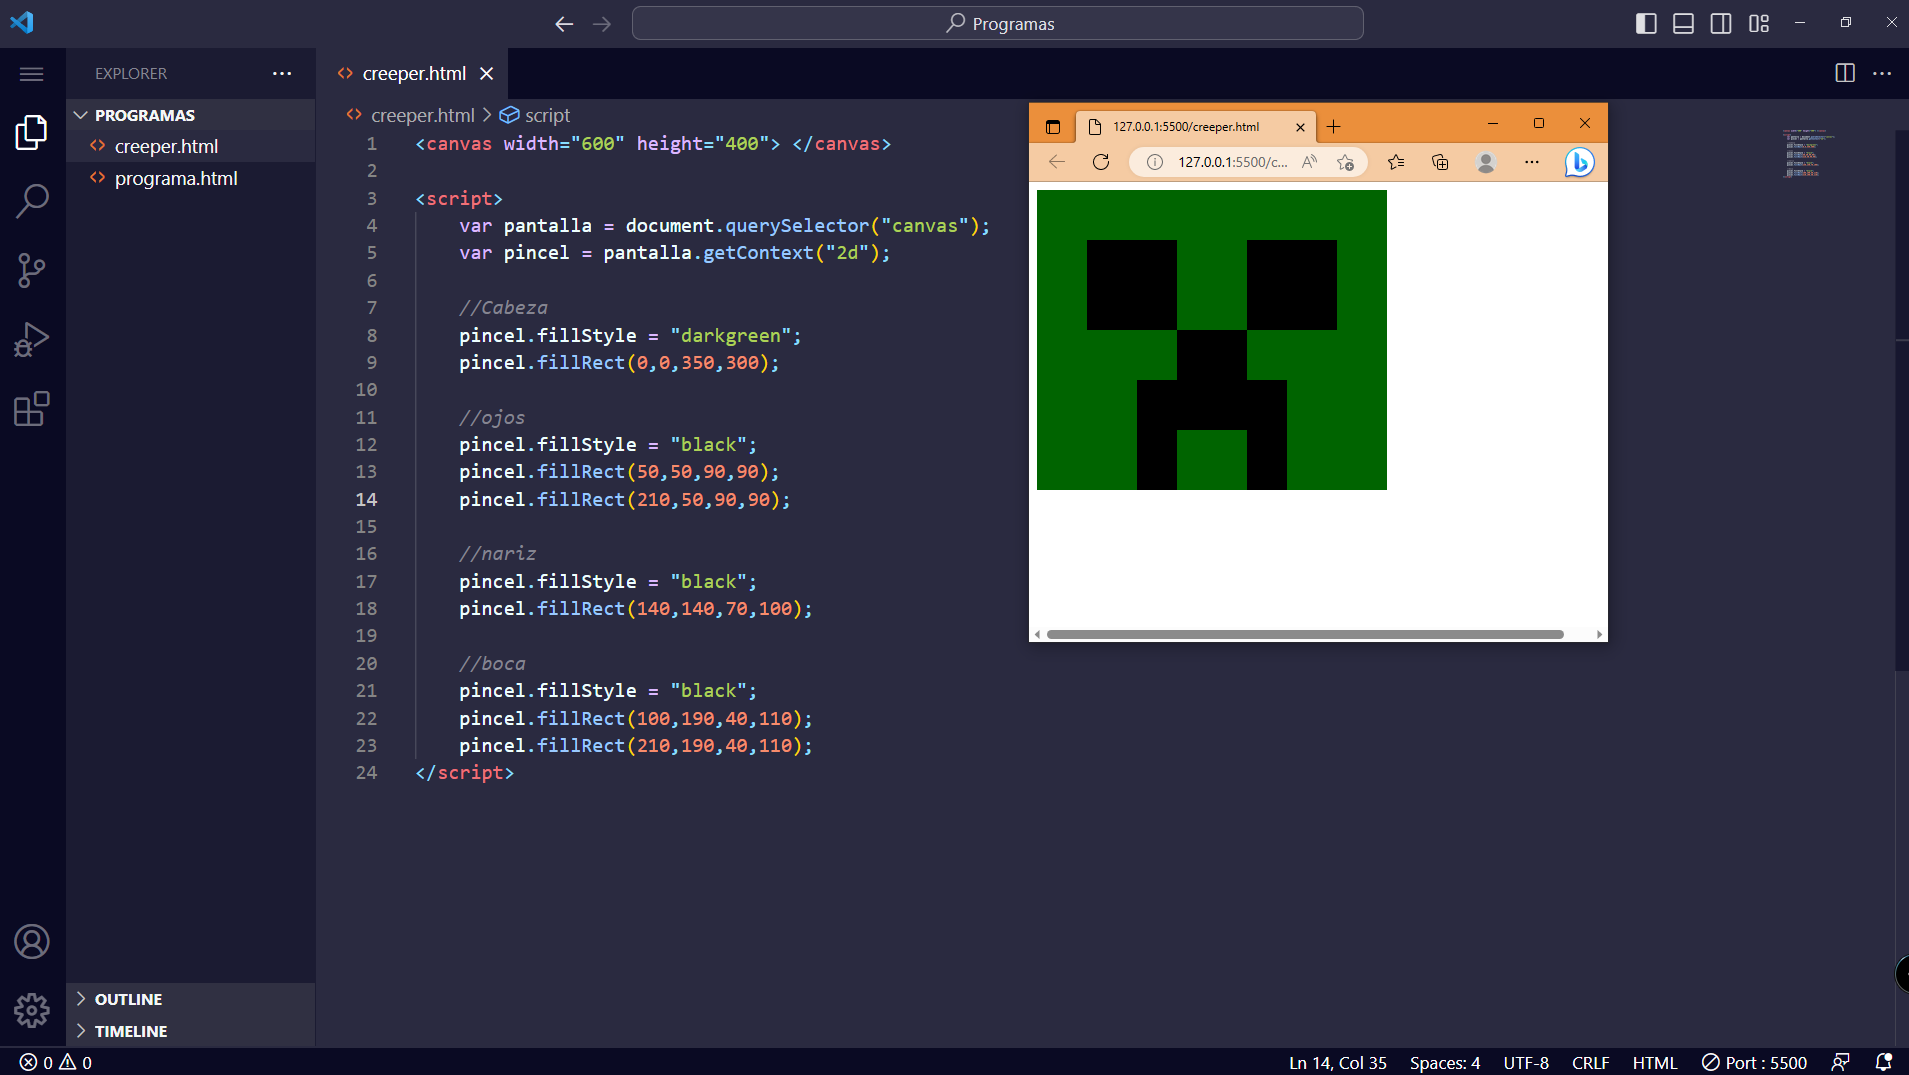Toggle the bottom panel visibility

tap(1684, 23)
